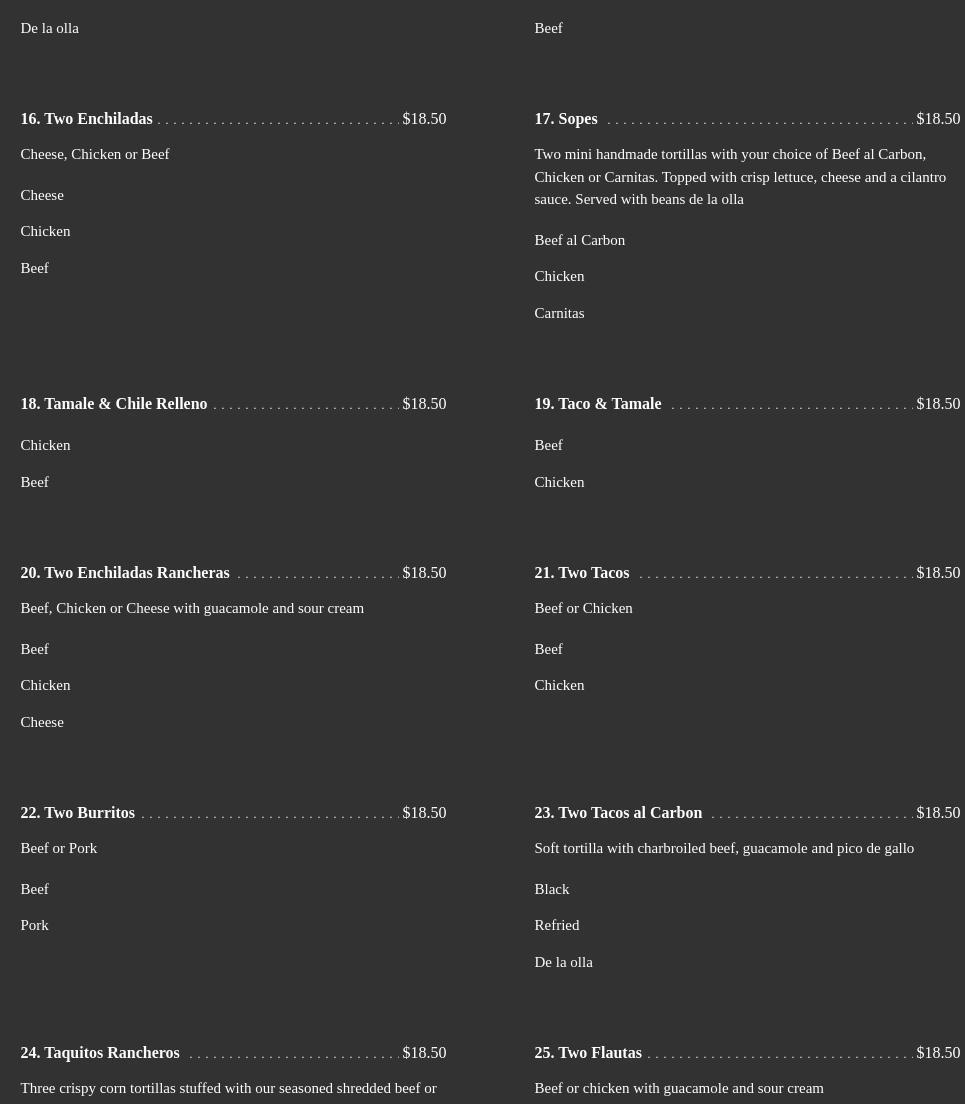Select Beef al Carbon option for Sopes

pos(579,240)
